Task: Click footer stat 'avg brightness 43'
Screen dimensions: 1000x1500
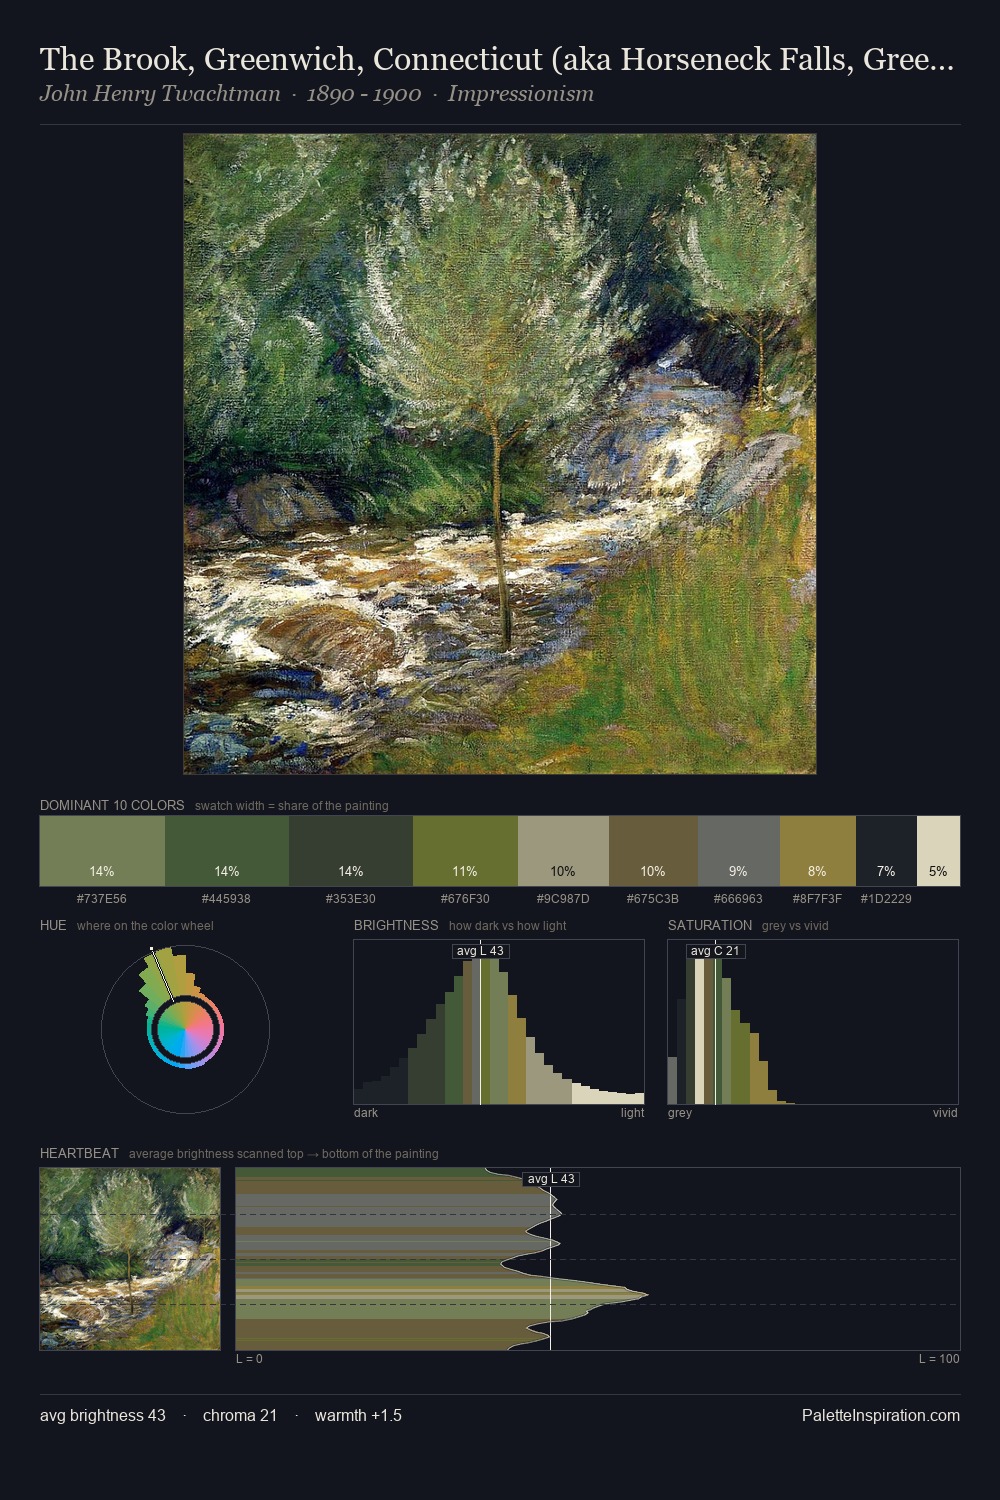Action: pos(103,1415)
